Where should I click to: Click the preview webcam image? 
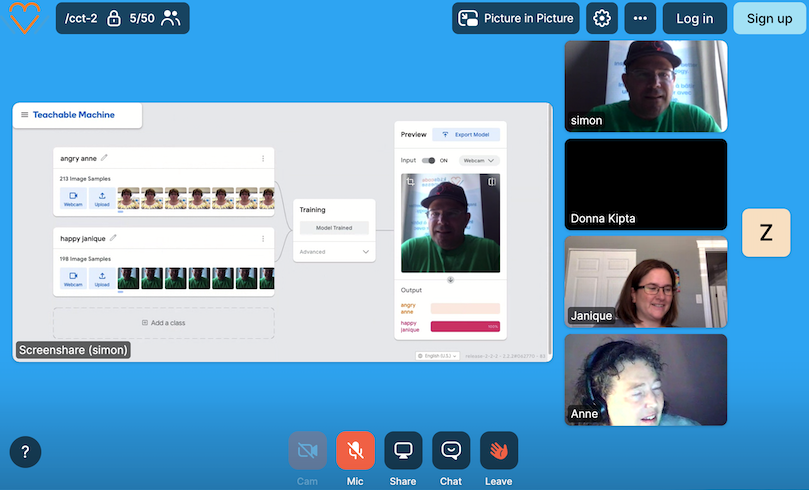[x=450, y=223]
